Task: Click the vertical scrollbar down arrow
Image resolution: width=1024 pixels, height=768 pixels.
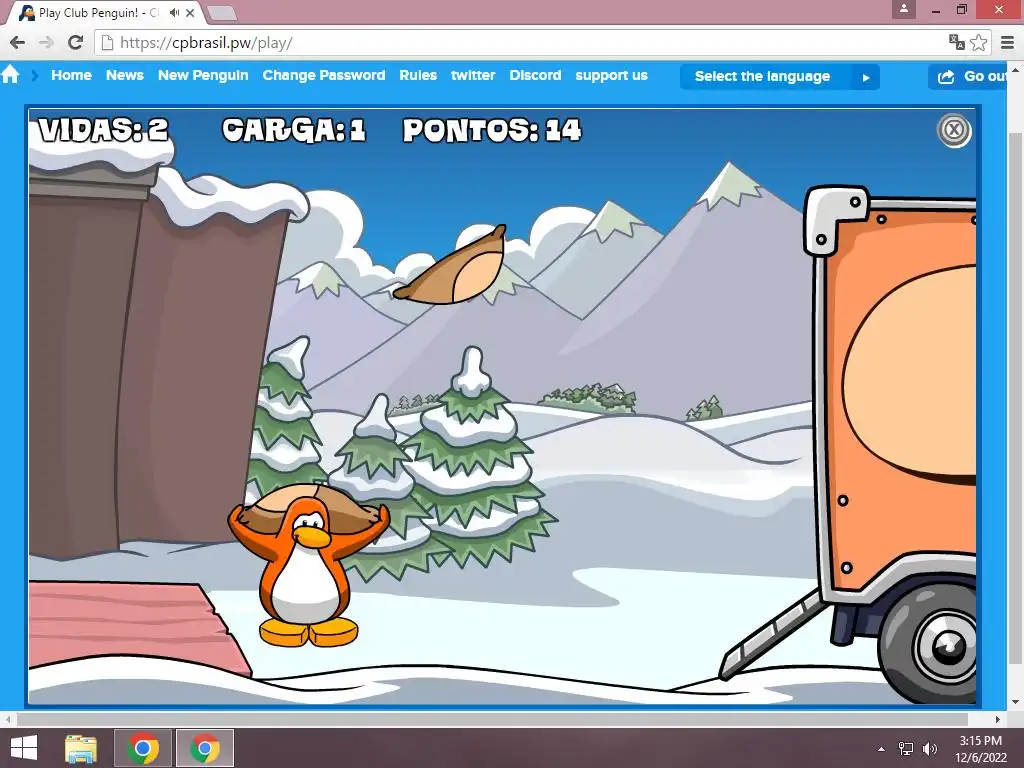Action: pos(1014,703)
